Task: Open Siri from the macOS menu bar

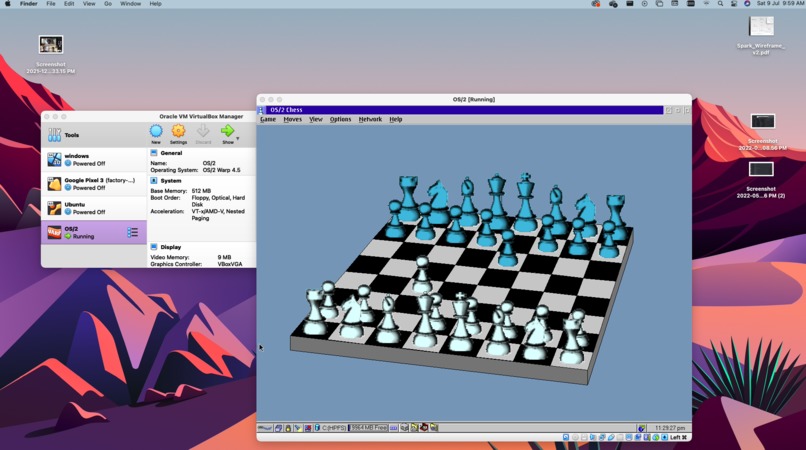Action: click(747, 4)
